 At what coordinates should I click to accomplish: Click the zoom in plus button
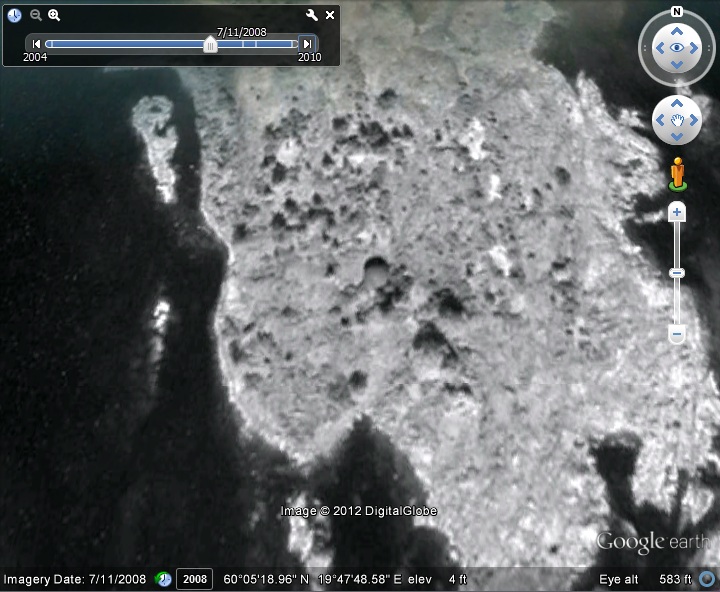[x=677, y=212]
